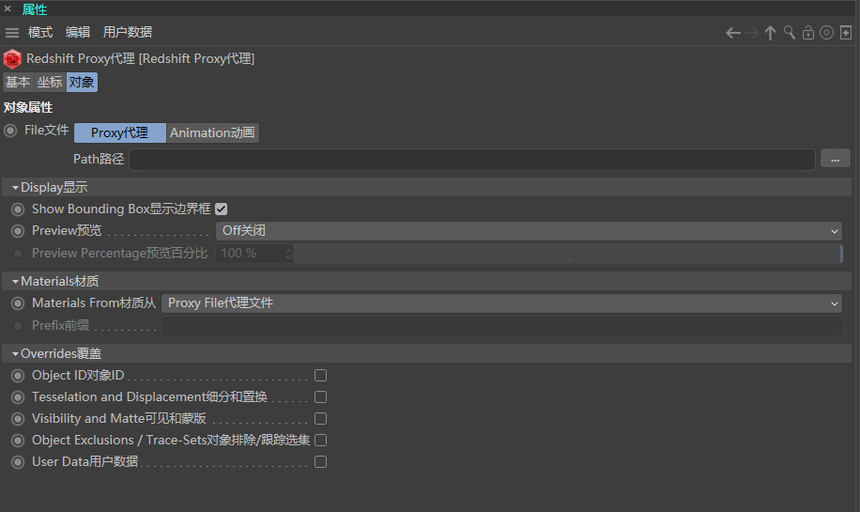
Task: Click the 对象属性 heading
Action: point(29,107)
